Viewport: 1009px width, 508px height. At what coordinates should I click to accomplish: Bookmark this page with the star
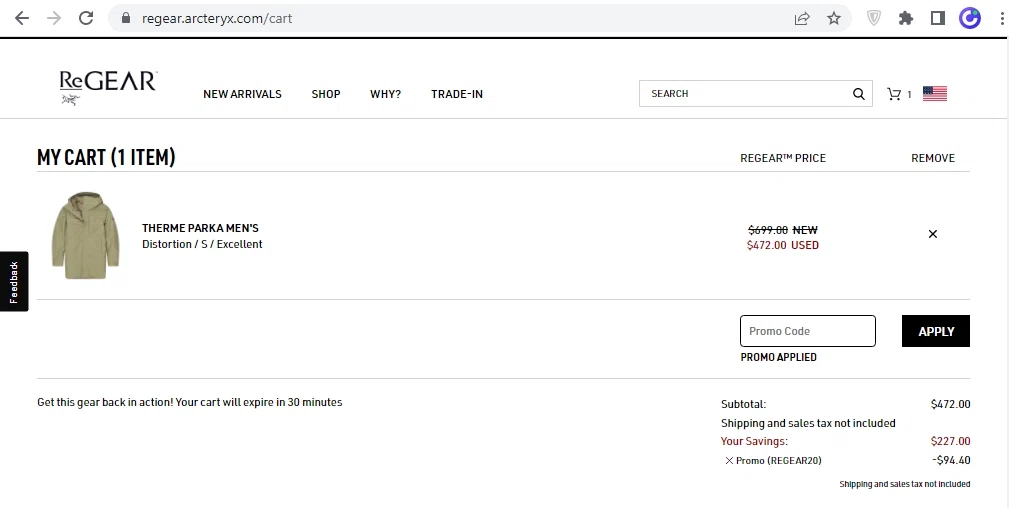point(834,18)
